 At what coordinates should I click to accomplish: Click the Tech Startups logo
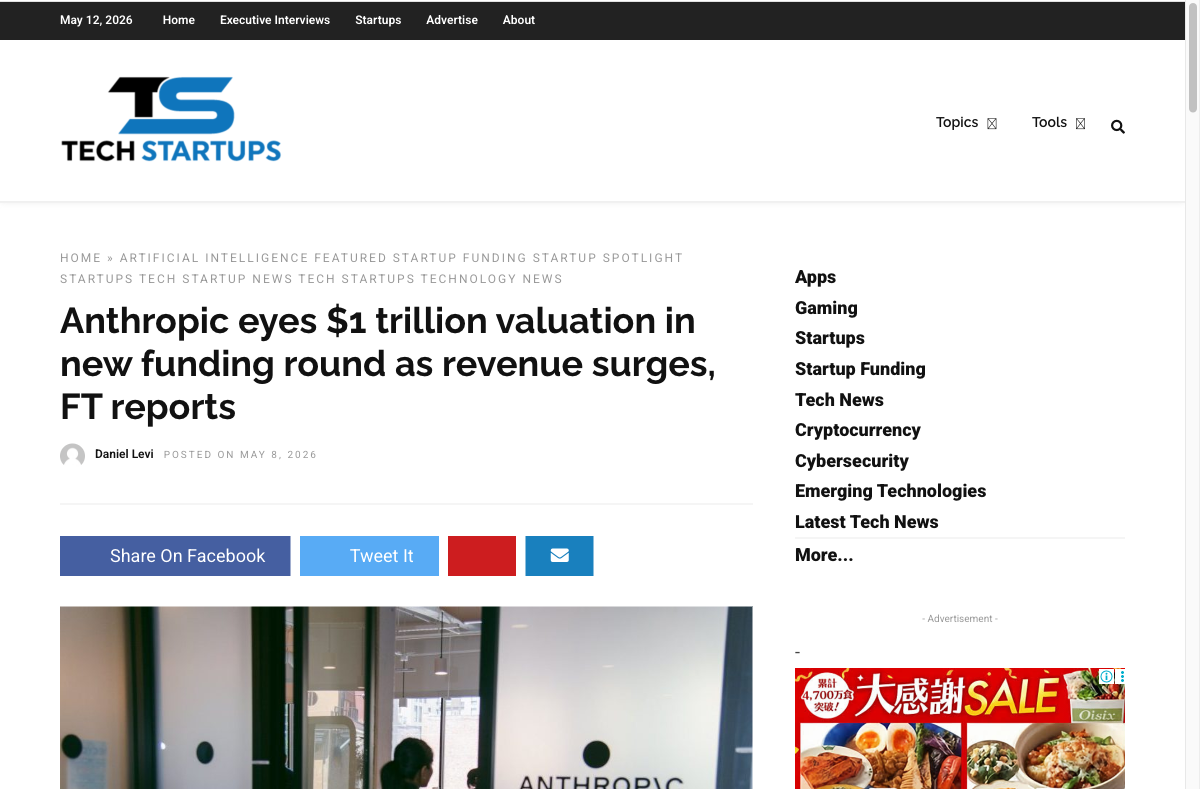click(171, 120)
